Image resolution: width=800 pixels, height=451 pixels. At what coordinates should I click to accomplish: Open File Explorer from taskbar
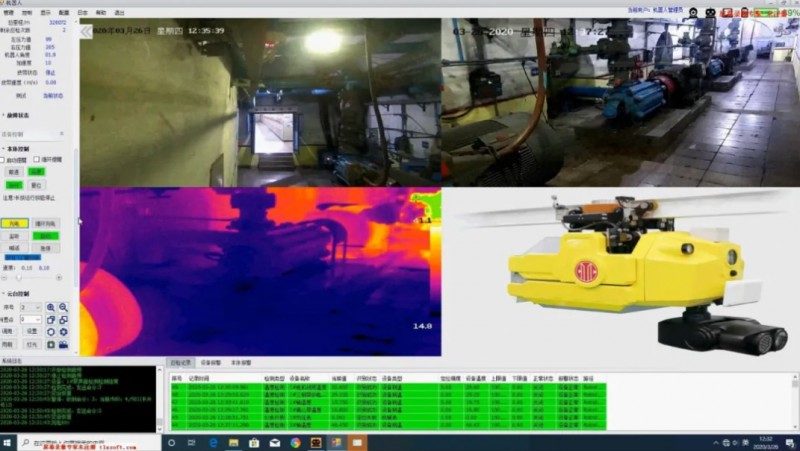tap(234, 443)
